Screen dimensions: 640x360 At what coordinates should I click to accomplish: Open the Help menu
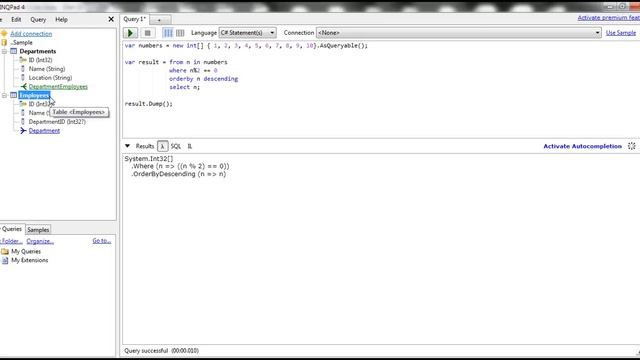(x=61, y=19)
